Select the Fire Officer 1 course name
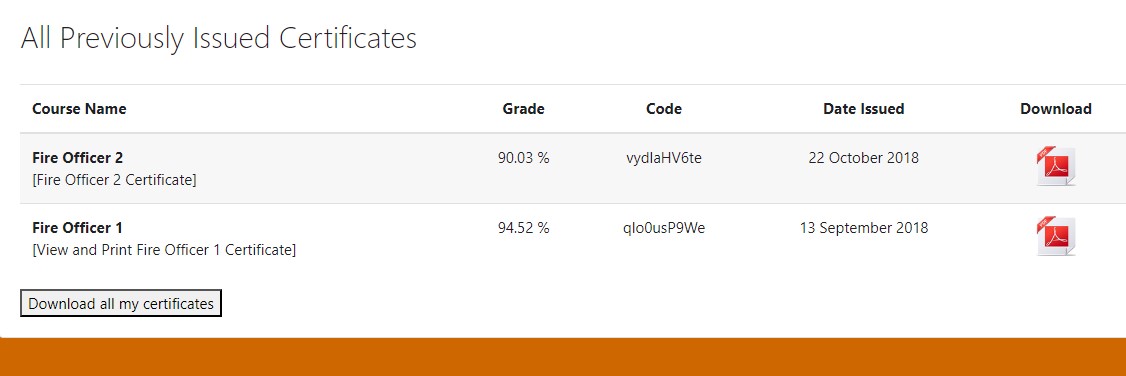The height and width of the screenshot is (376, 1126). pyautogui.click(x=78, y=227)
